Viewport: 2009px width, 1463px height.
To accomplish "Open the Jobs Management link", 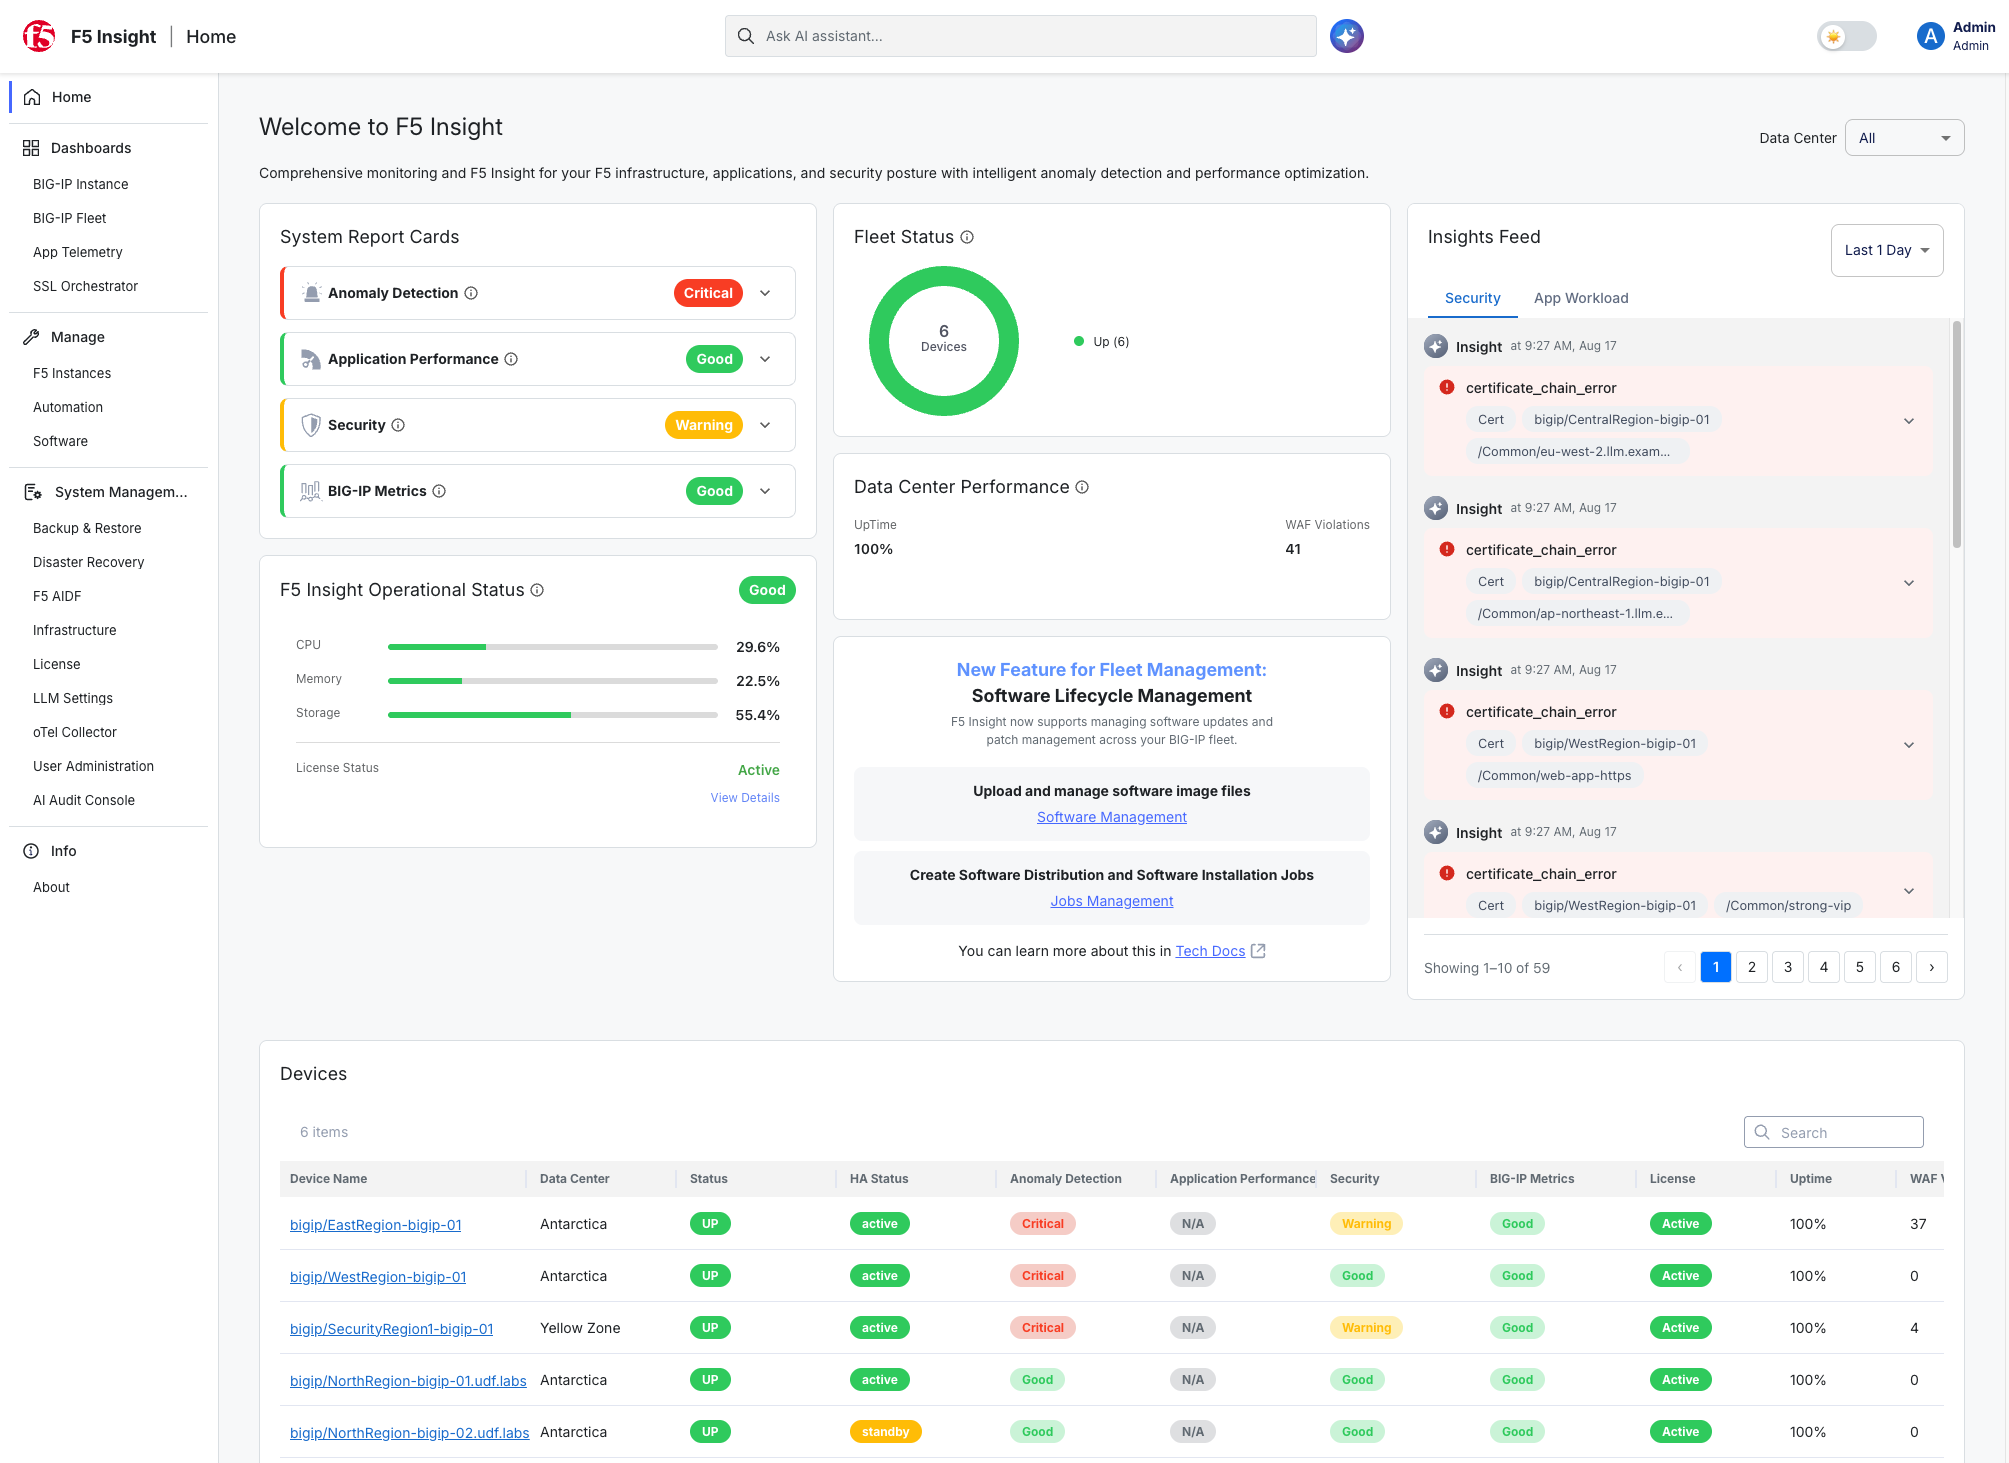I will (1111, 901).
